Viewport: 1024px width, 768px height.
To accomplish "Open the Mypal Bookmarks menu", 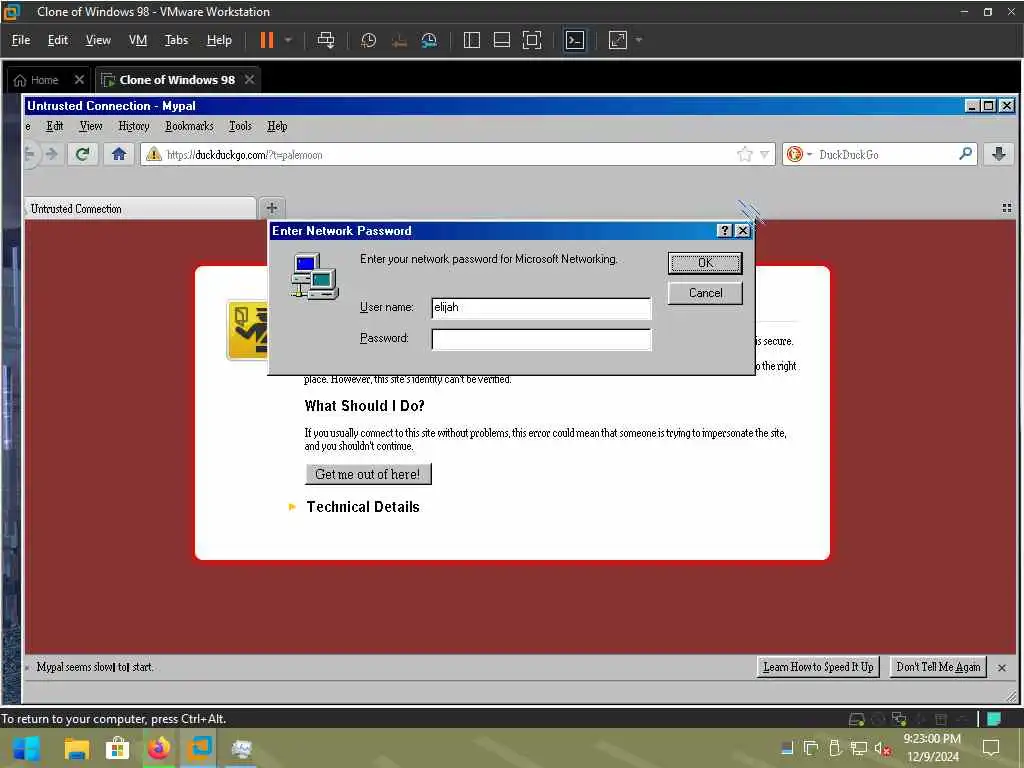I will (189, 126).
